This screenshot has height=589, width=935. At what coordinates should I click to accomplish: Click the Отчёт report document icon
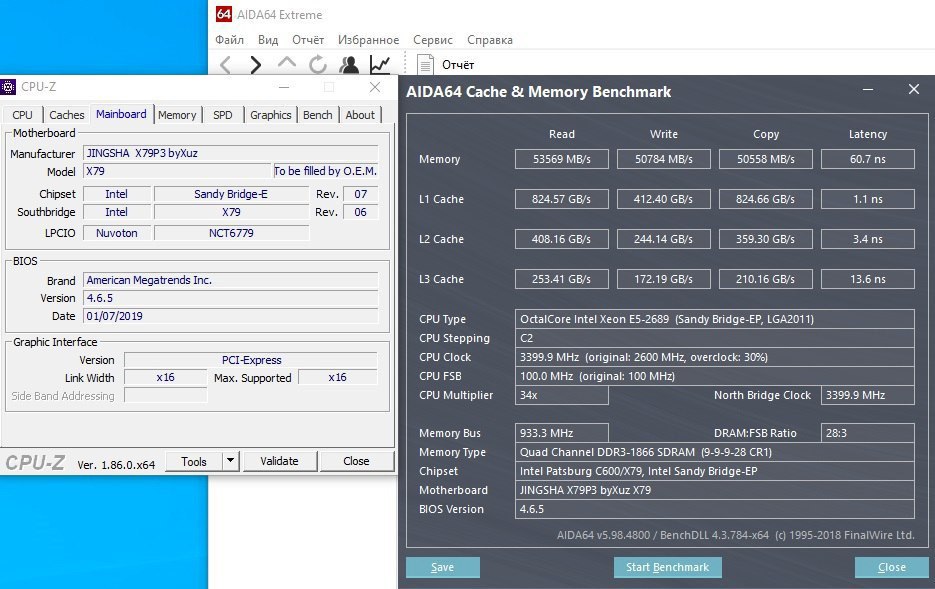425,64
